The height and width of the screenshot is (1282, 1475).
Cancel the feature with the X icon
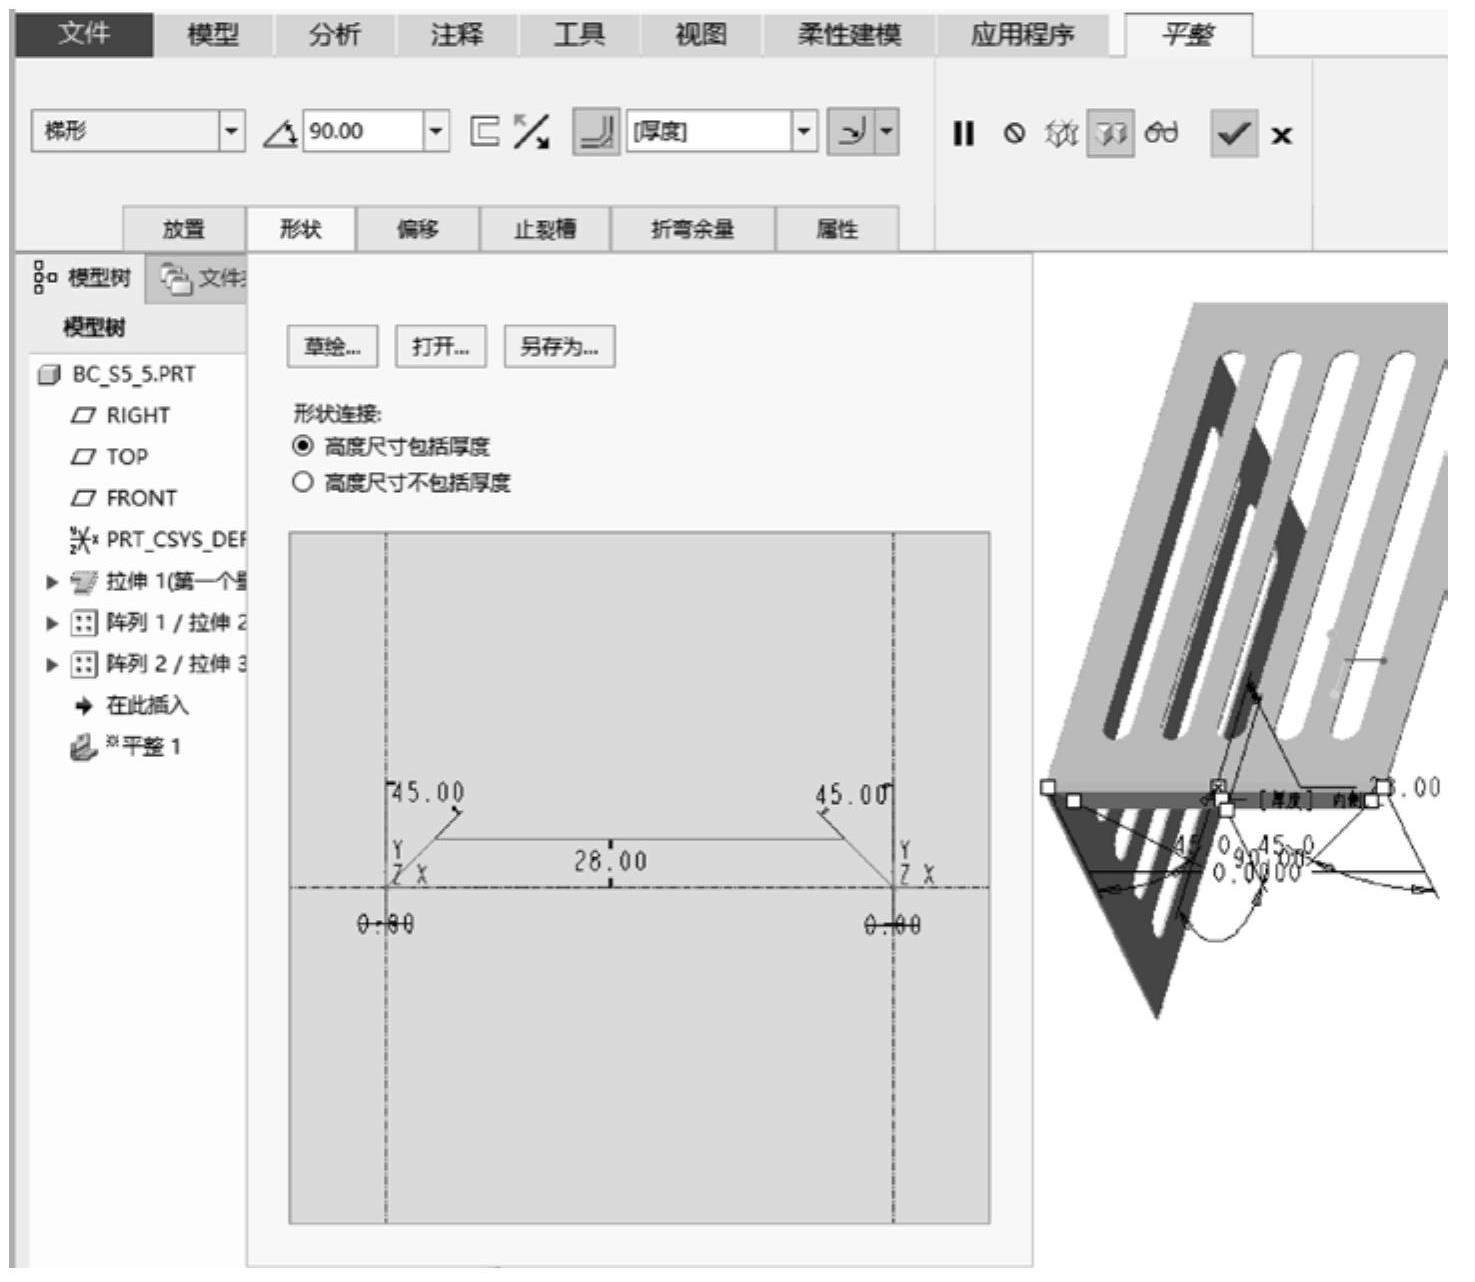coord(1281,134)
